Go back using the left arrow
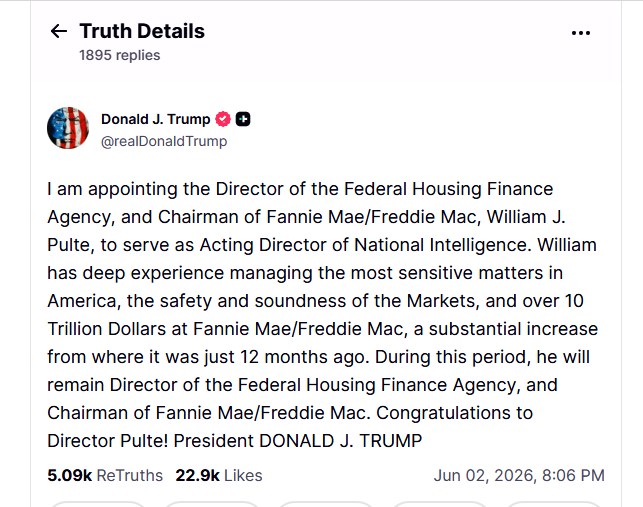 point(59,31)
